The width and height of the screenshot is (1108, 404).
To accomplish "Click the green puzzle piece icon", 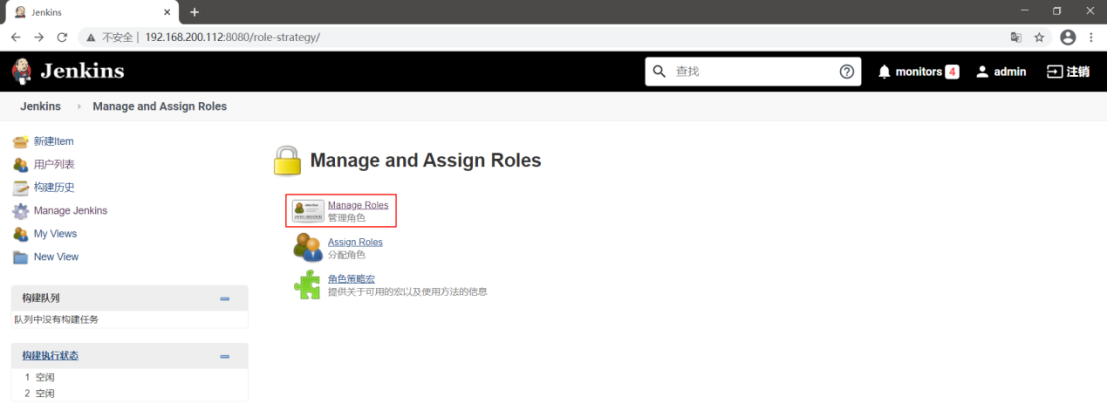I will click(x=307, y=285).
